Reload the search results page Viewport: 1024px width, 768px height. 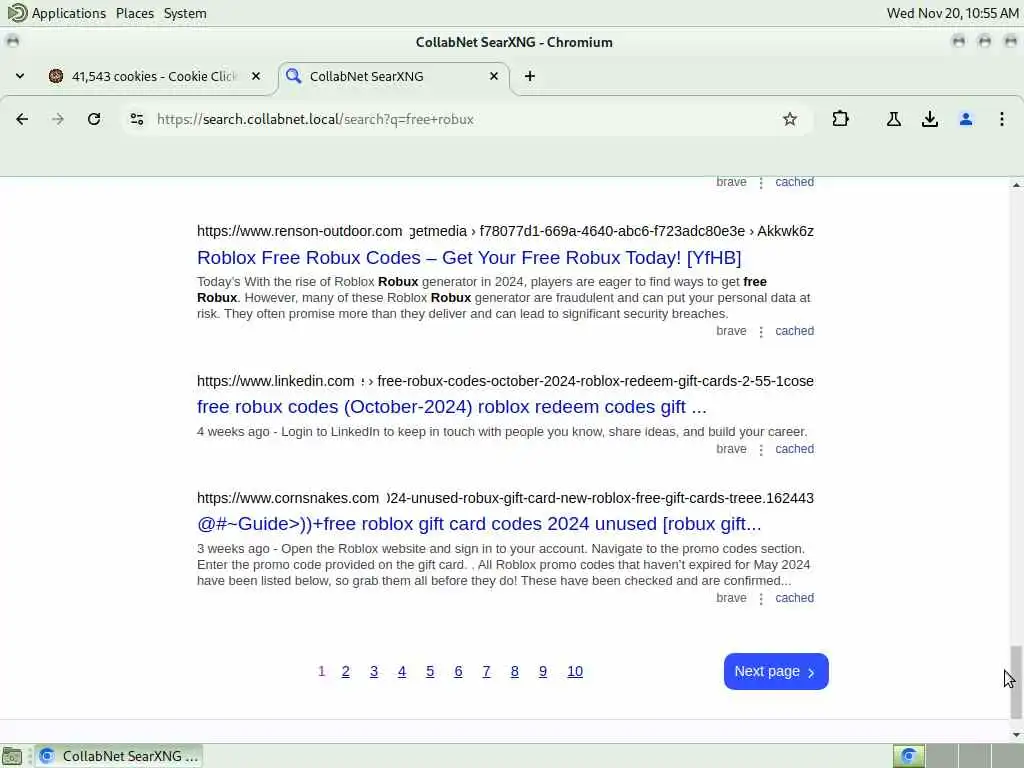[x=94, y=119]
